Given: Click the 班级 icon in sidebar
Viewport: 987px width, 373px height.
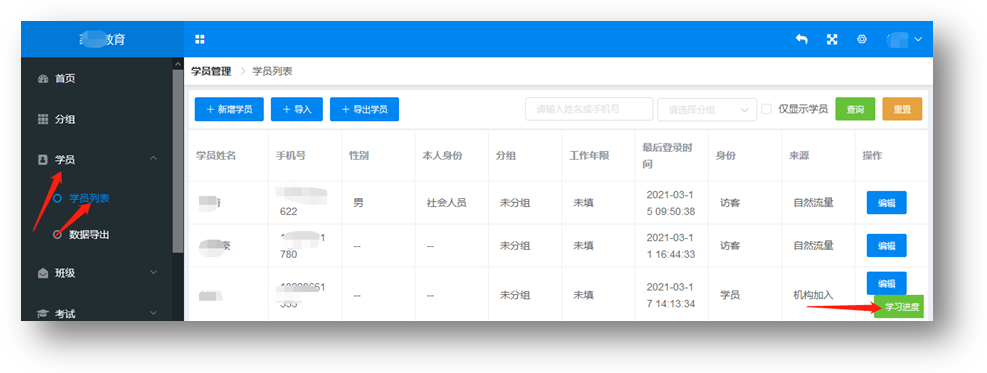Looking at the screenshot, I should coord(43,274).
